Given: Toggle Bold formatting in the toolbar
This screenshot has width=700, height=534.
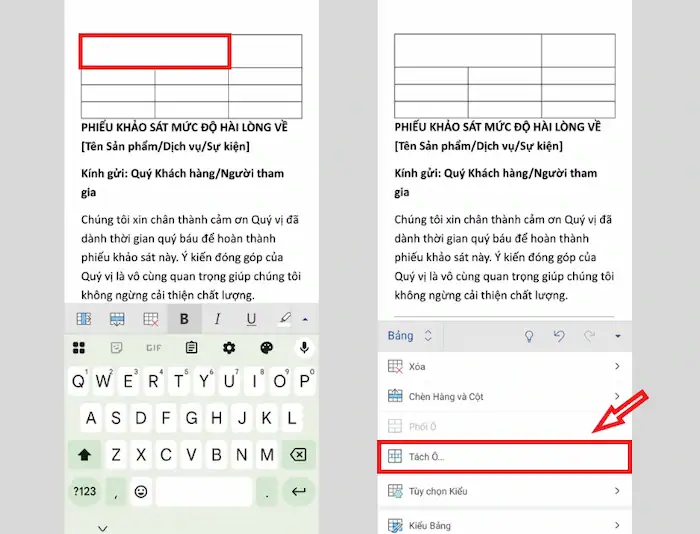Looking at the screenshot, I should point(184,319).
